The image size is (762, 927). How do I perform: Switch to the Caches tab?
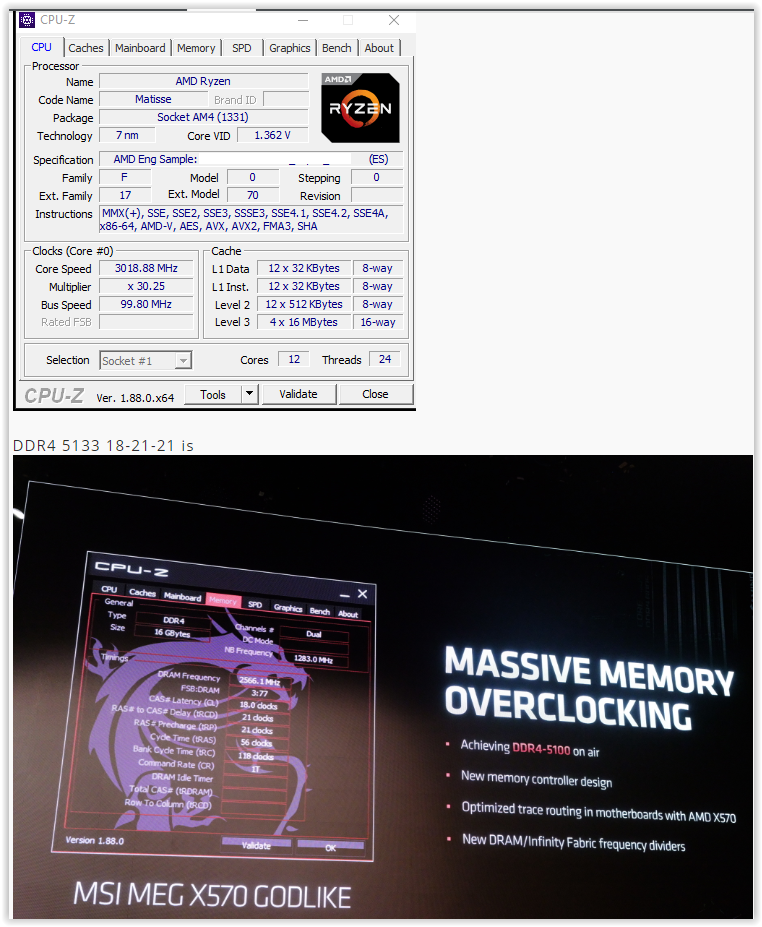coord(86,48)
